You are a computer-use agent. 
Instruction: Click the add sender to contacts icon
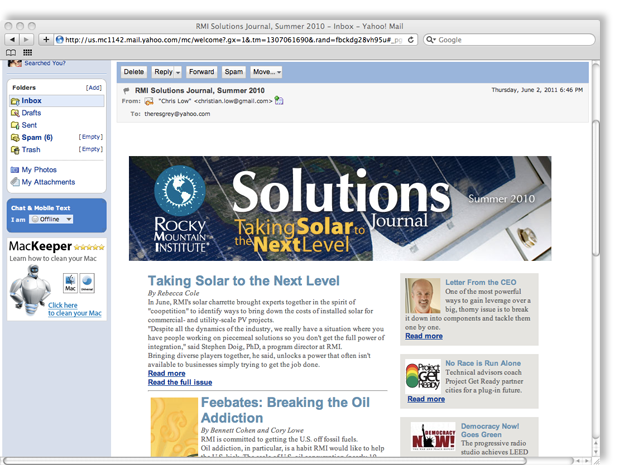279,101
